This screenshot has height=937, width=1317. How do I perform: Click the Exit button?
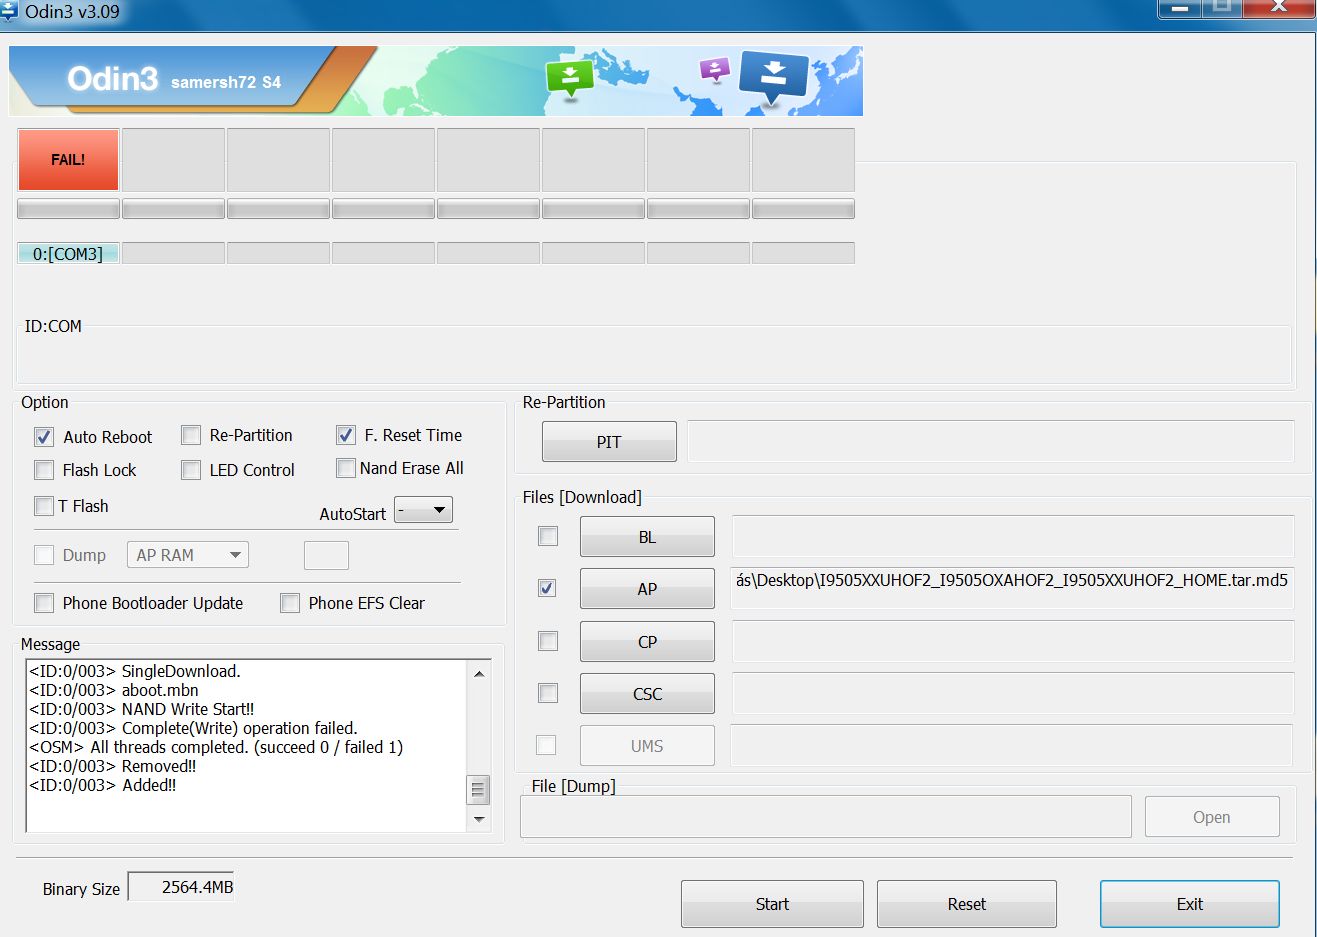click(x=1190, y=904)
